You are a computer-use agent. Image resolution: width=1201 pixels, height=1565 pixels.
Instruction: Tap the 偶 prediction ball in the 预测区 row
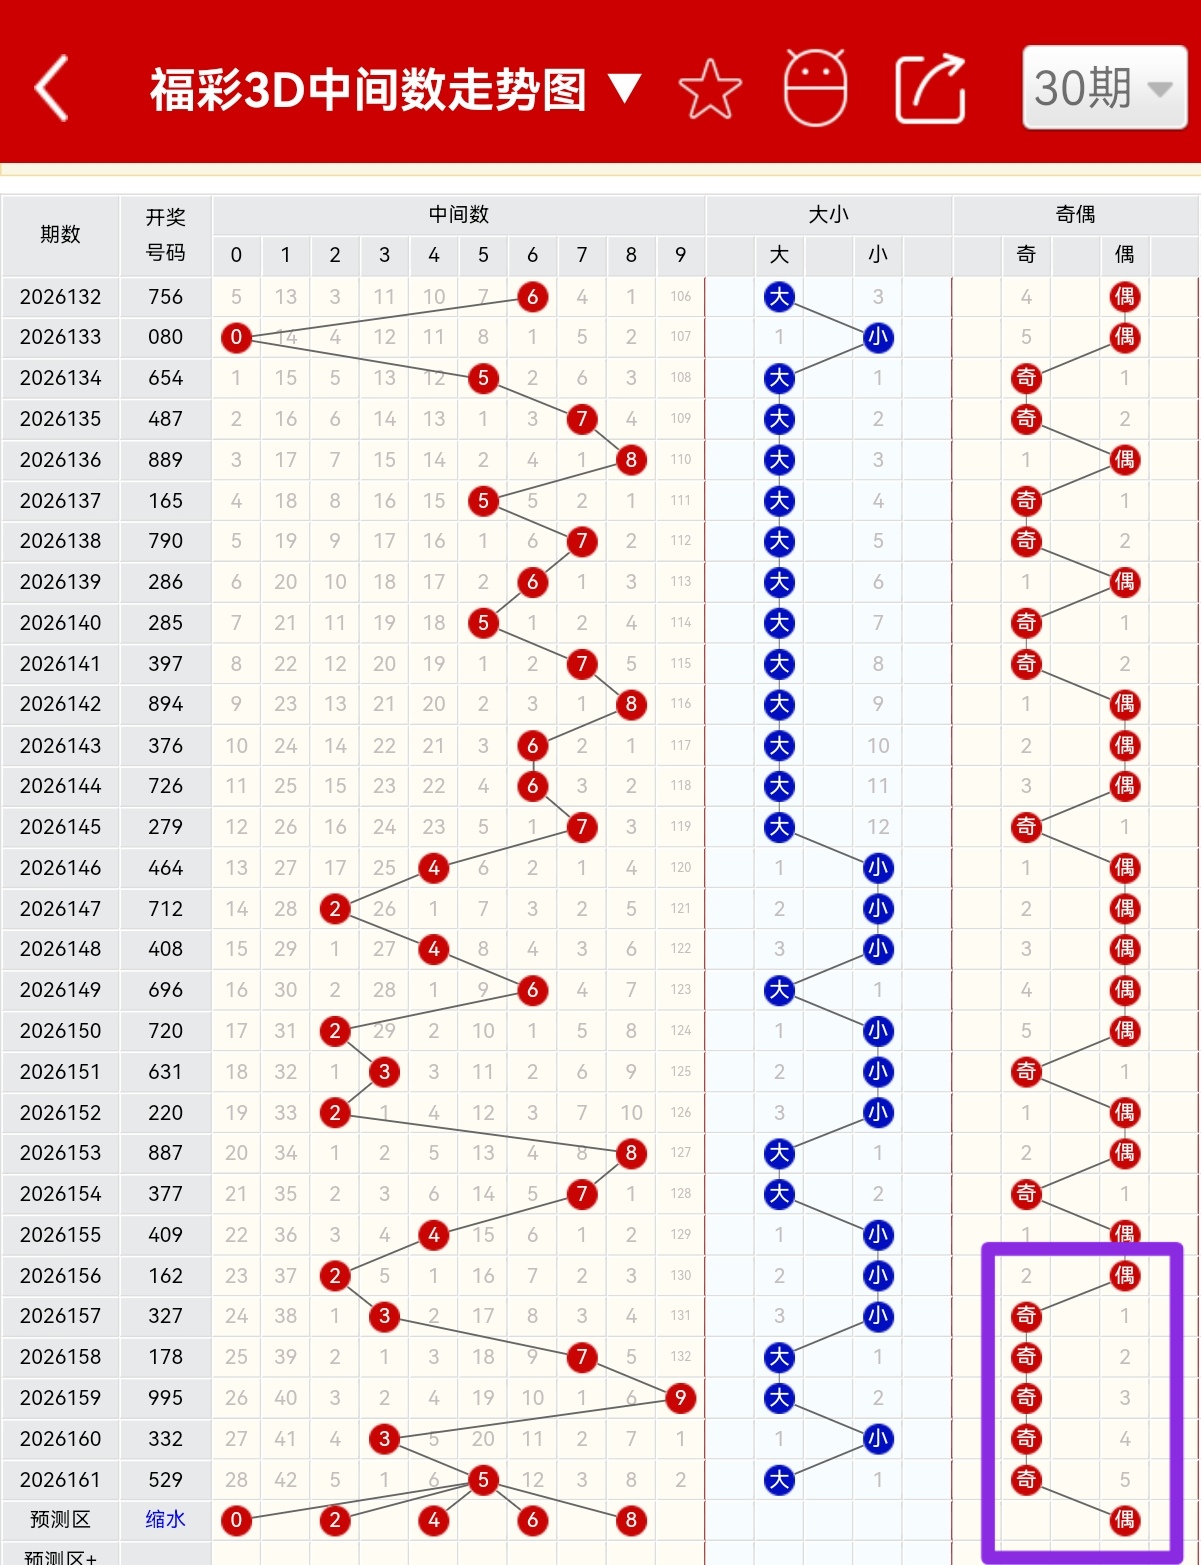click(x=1125, y=1520)
